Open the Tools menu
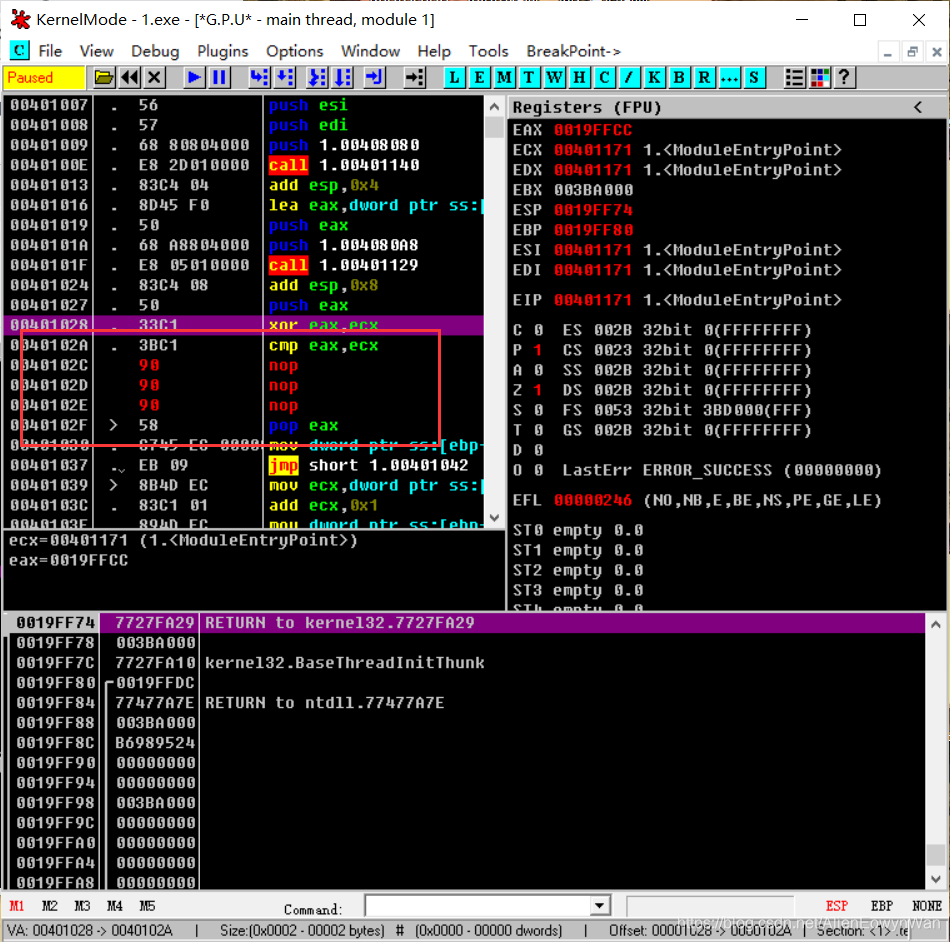 coord(488,51)
